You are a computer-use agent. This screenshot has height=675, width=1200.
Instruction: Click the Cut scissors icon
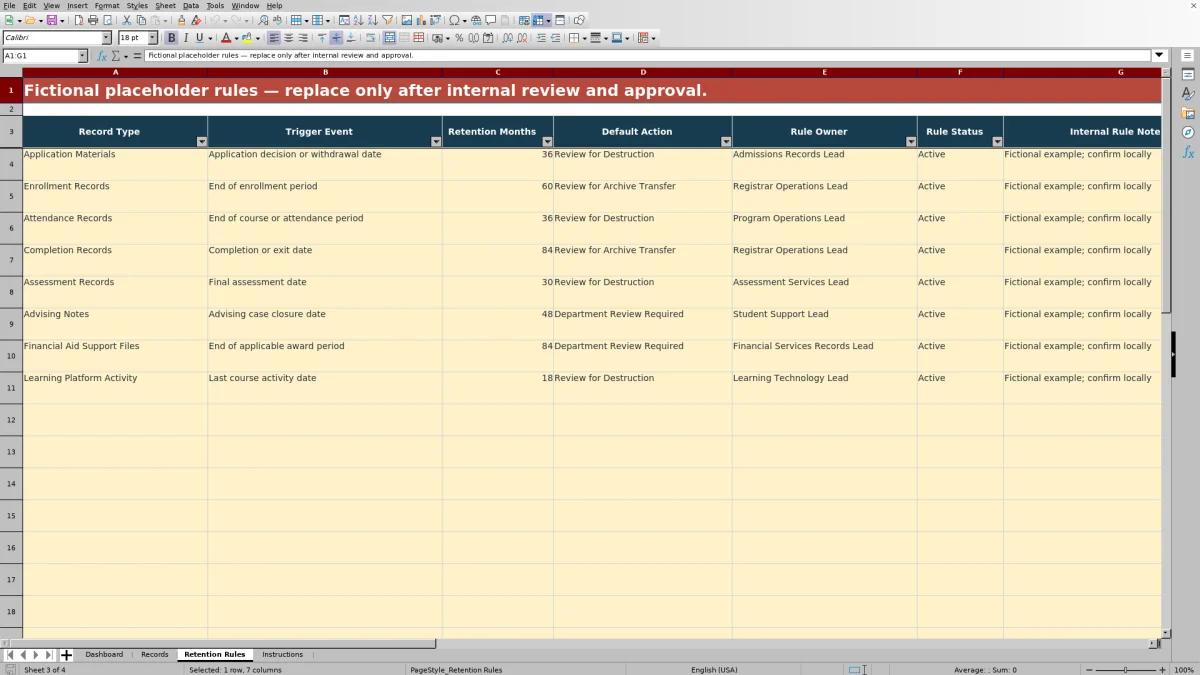point(126,20)
